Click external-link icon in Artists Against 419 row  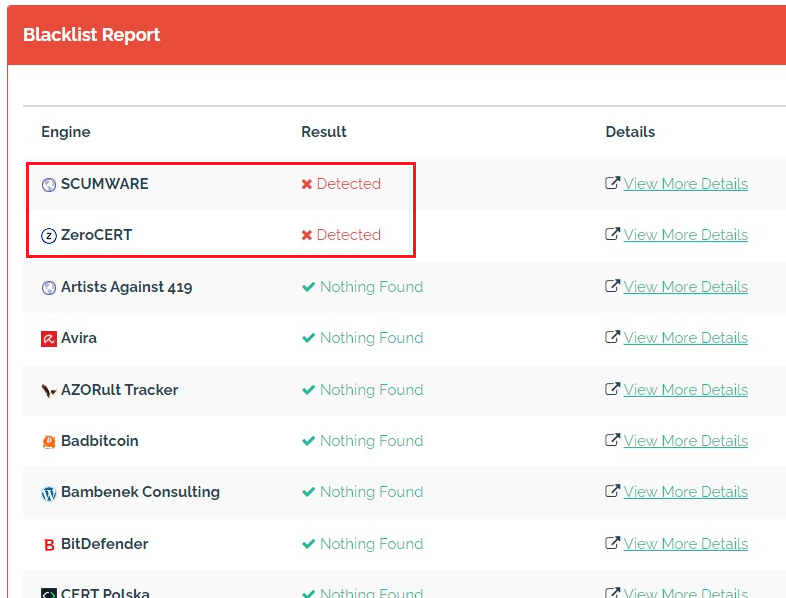tap(612, 286)
